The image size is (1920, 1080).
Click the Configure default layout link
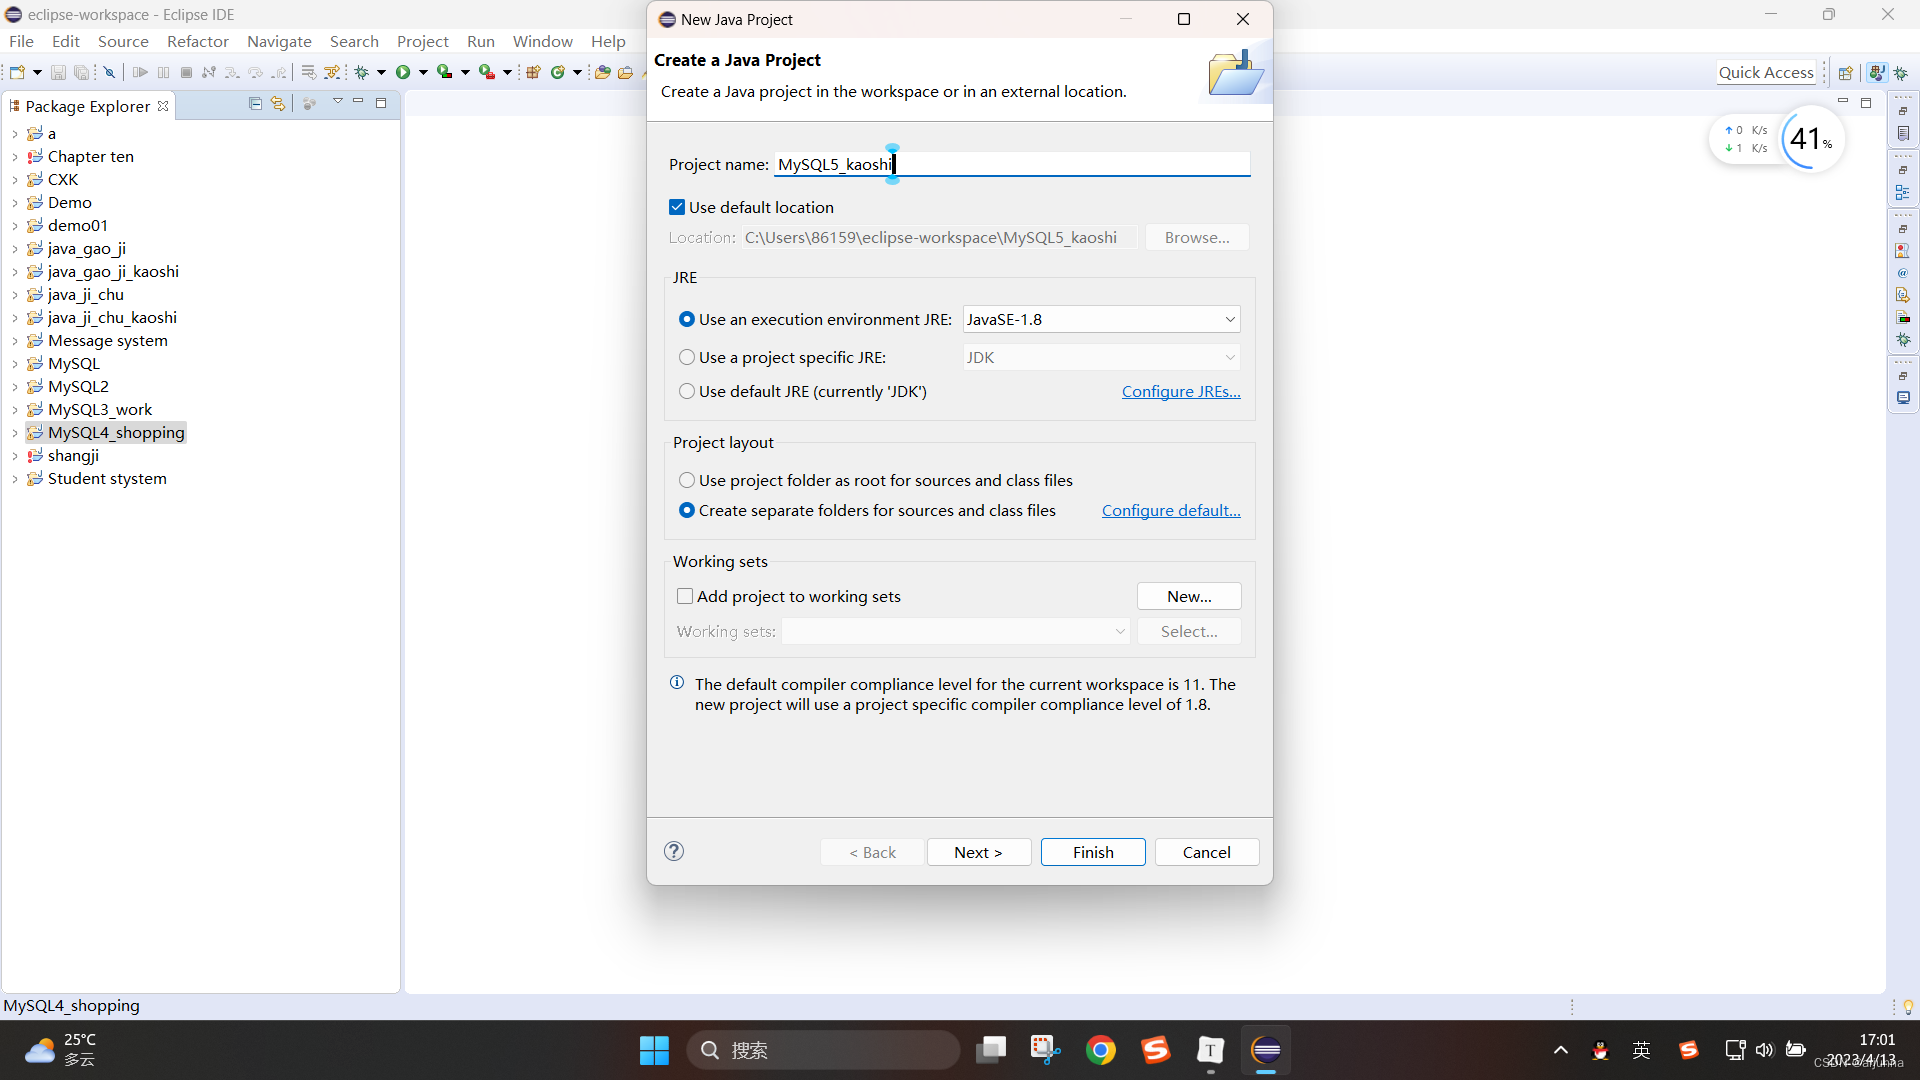pyautogui.click(x=1171, y=510)
